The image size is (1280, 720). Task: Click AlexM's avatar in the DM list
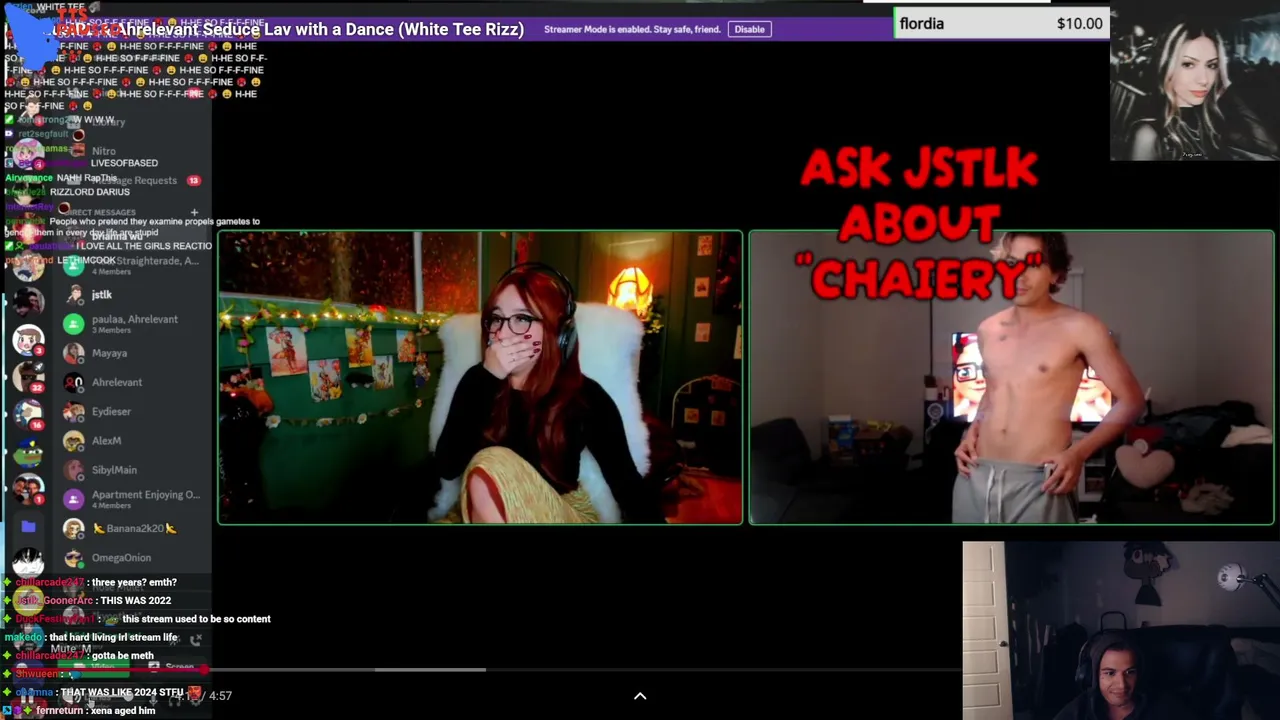click(73, 440)
